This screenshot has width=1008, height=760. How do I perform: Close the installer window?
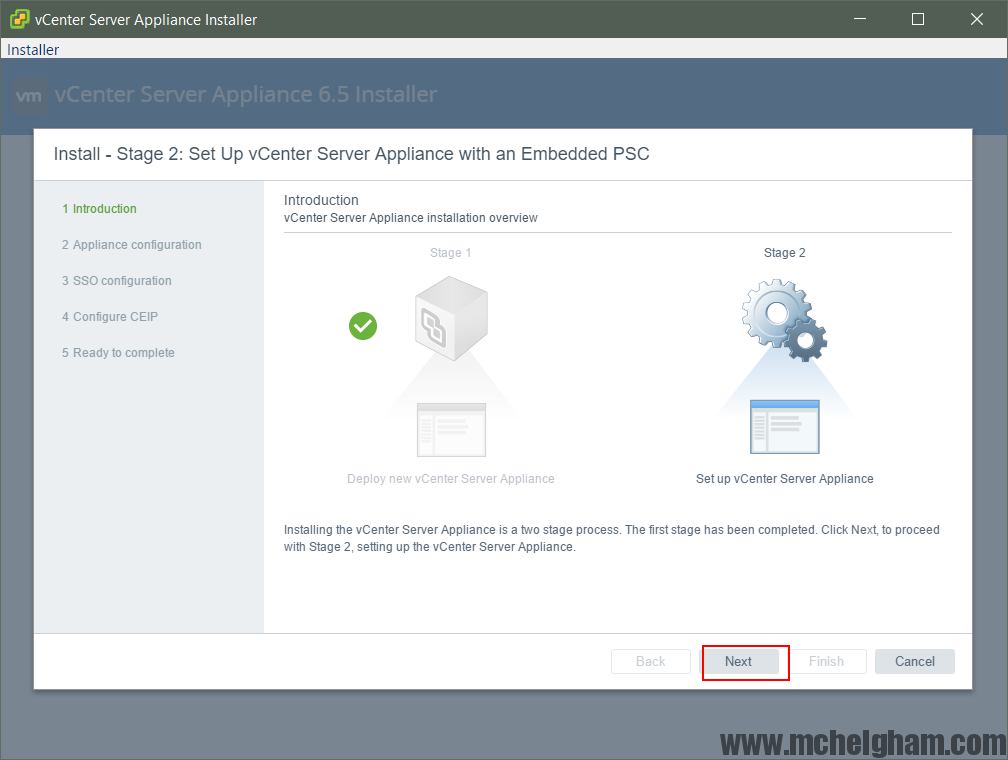tap(976, 19)
